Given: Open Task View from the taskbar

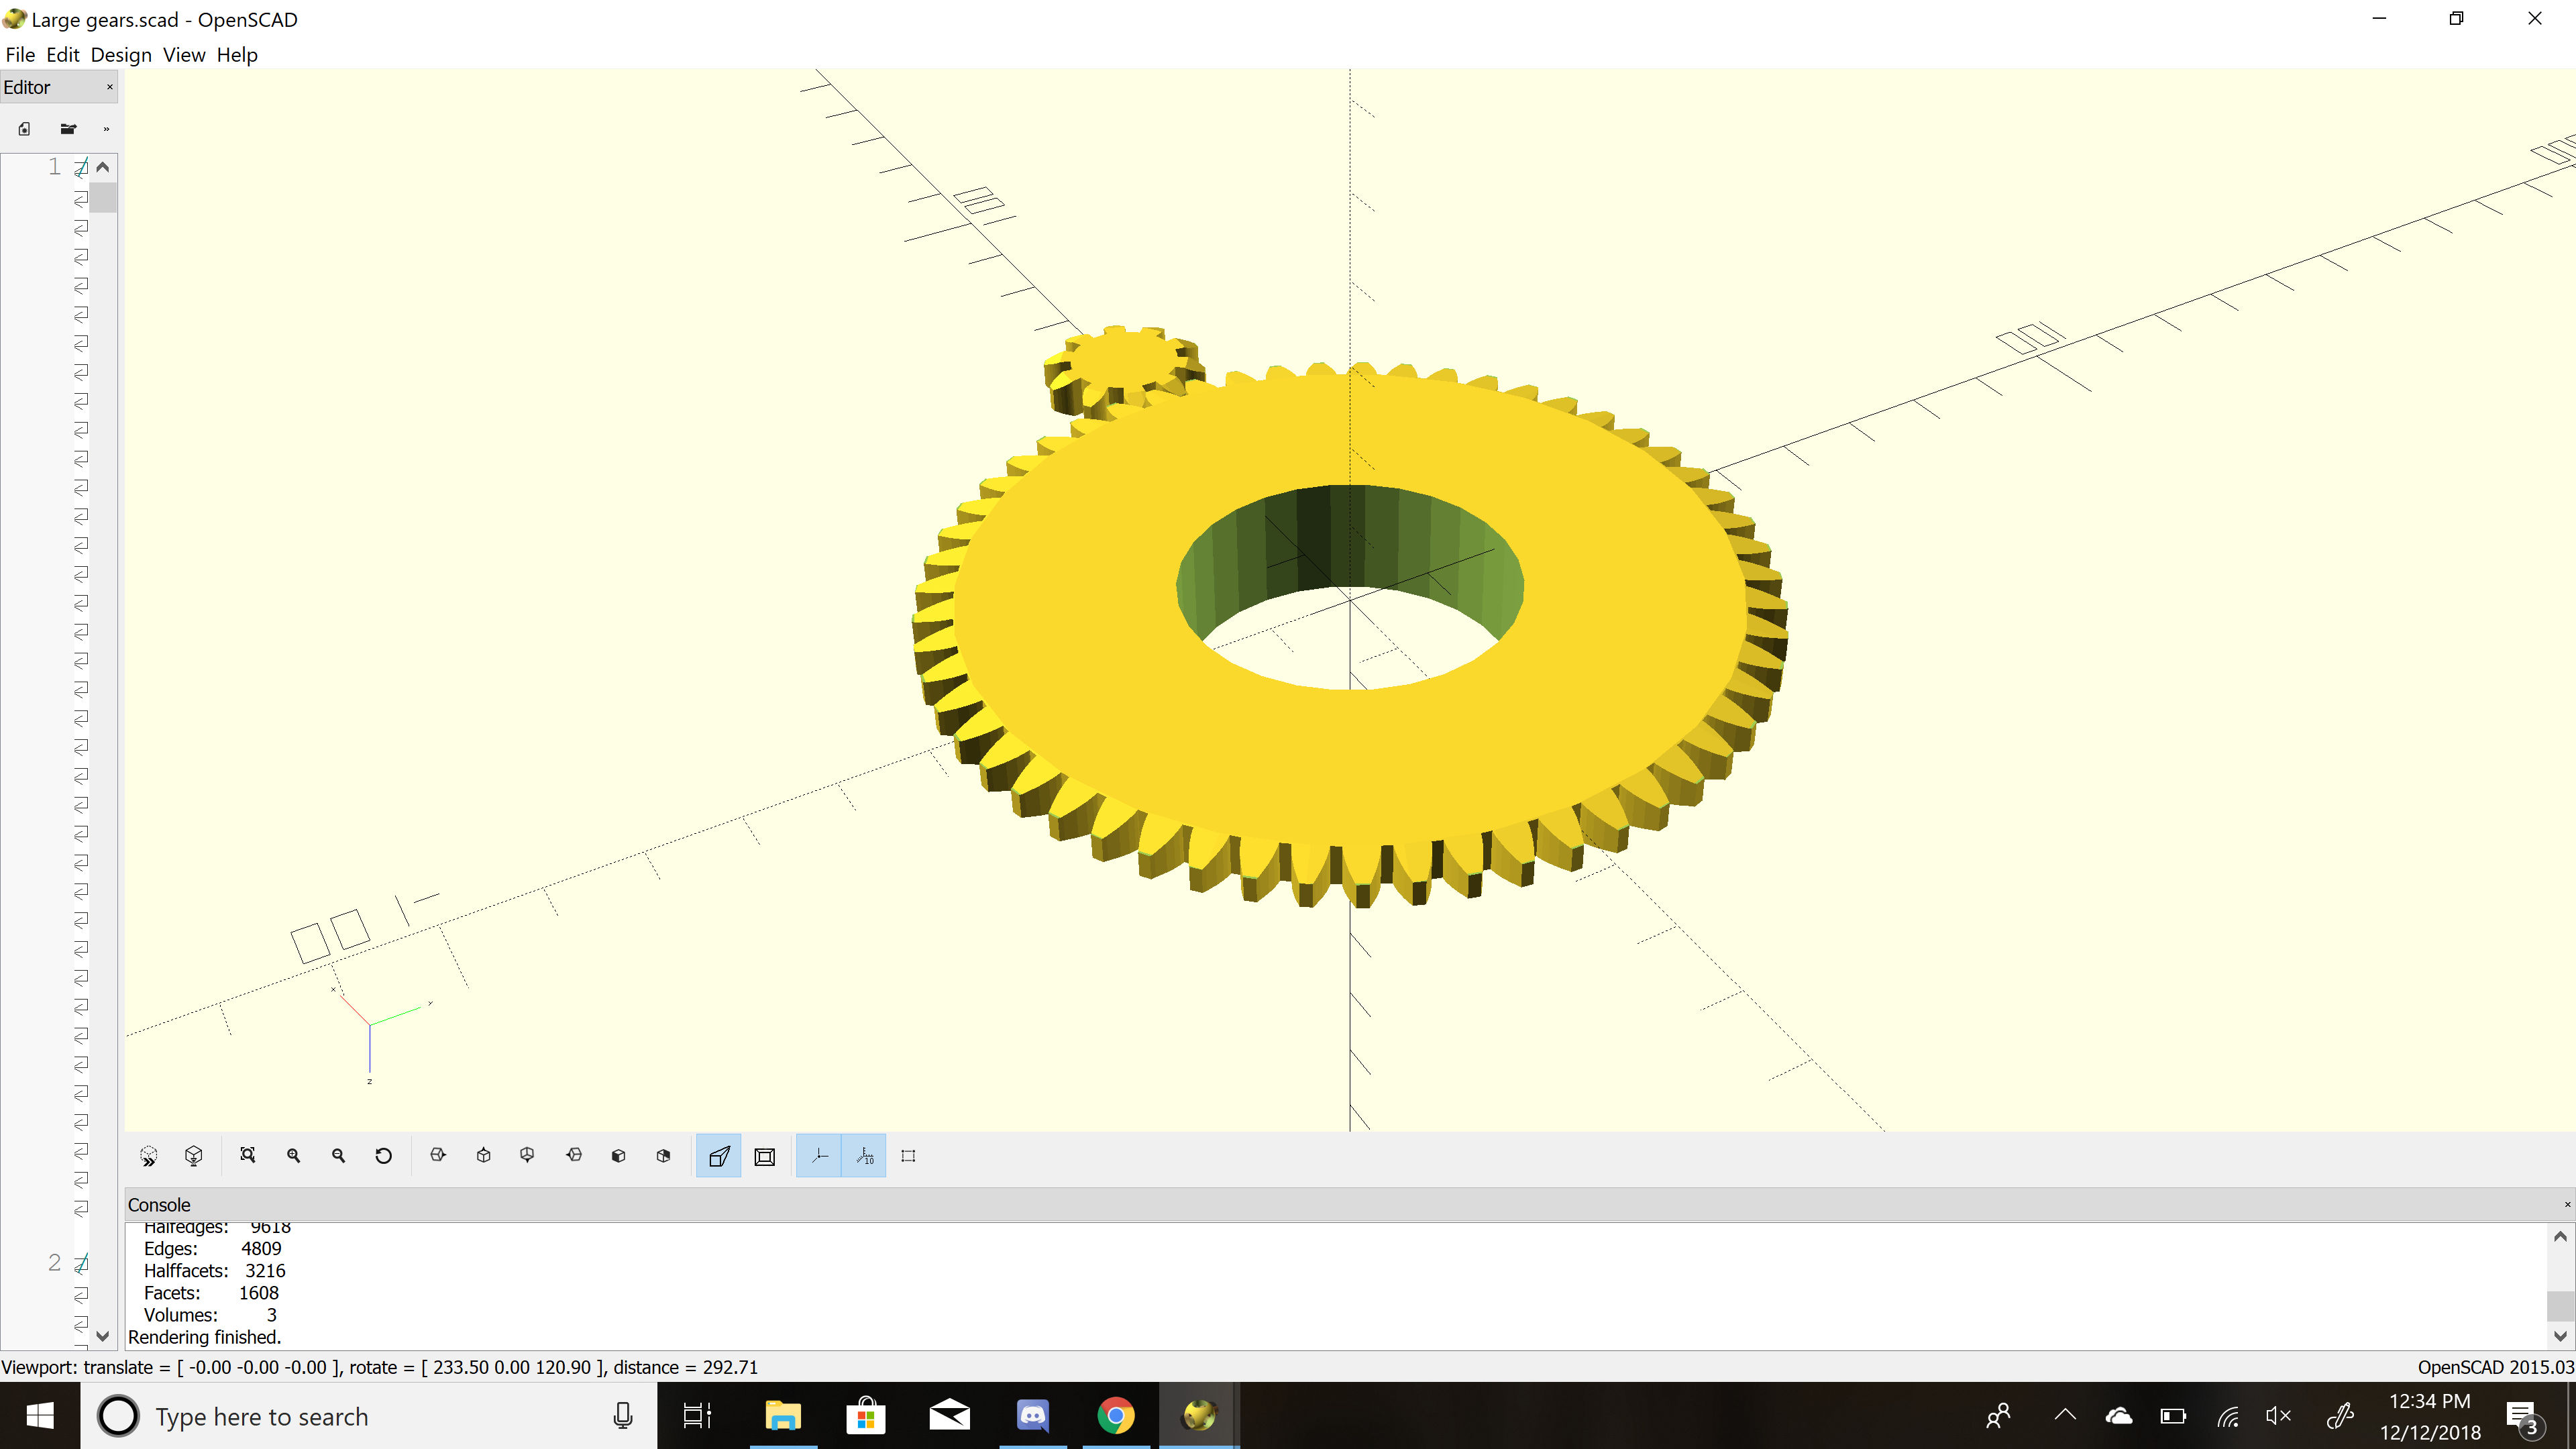Looking at the screenshot, I should (x=697, y=1416).
